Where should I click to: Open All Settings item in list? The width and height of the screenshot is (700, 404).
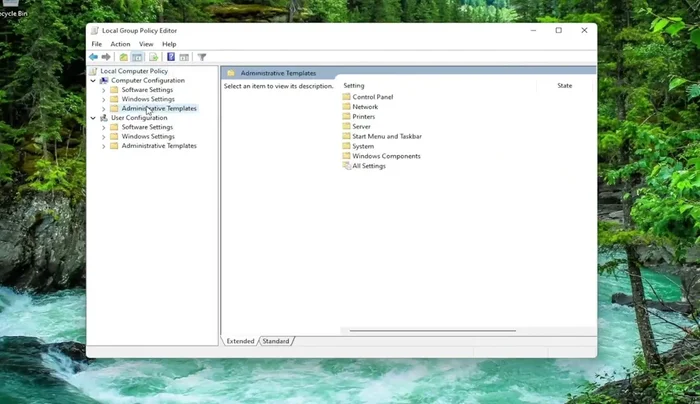pos(368,166)
